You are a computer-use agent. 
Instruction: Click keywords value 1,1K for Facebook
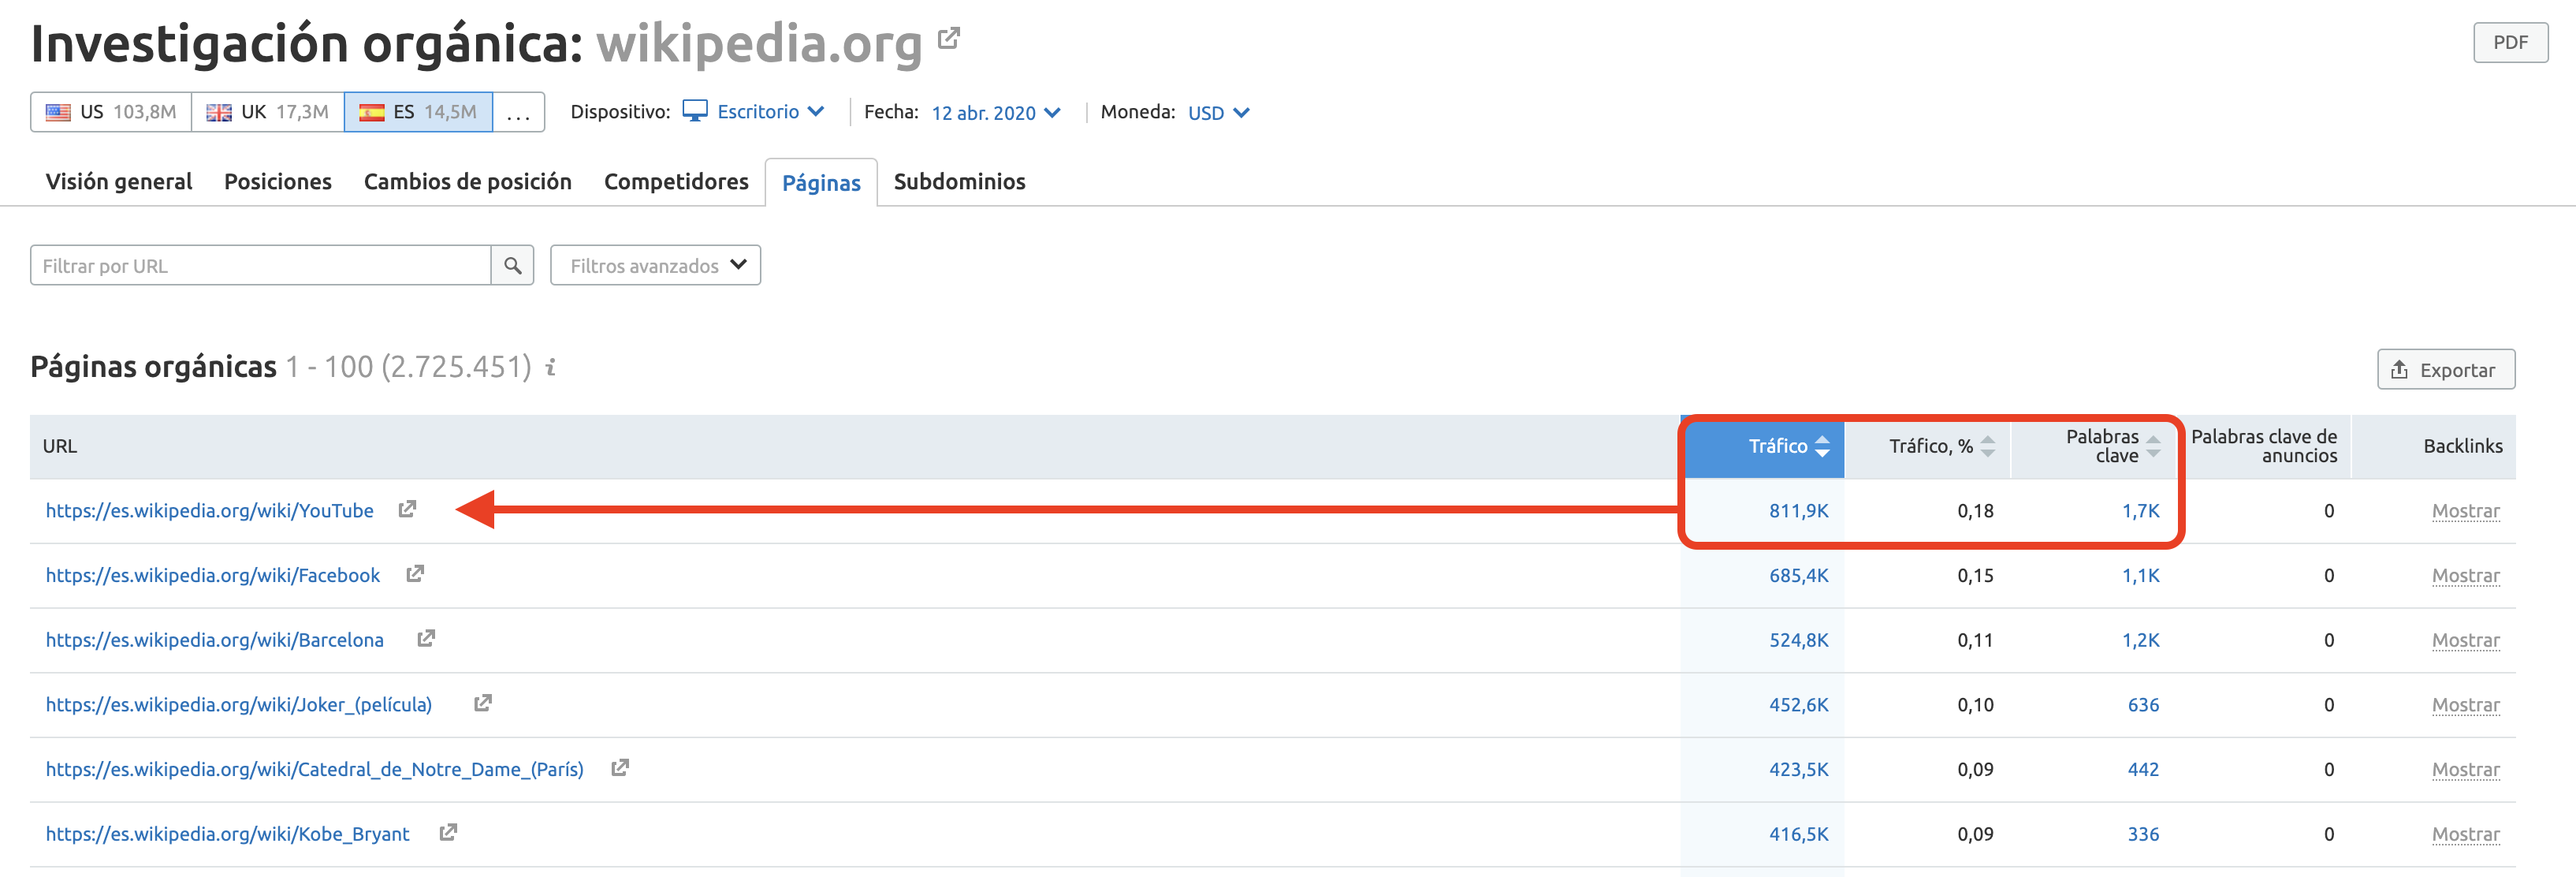(x=2140, y=576)
